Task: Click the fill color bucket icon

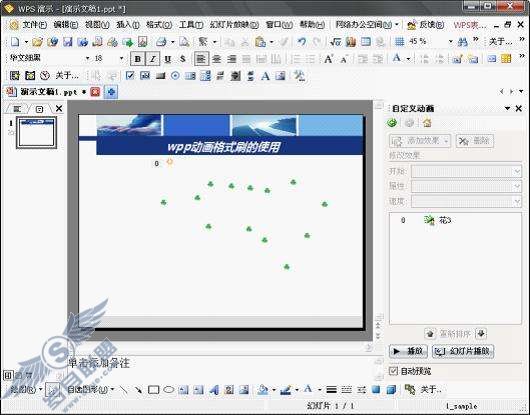Action: click(x=263, y=390)
